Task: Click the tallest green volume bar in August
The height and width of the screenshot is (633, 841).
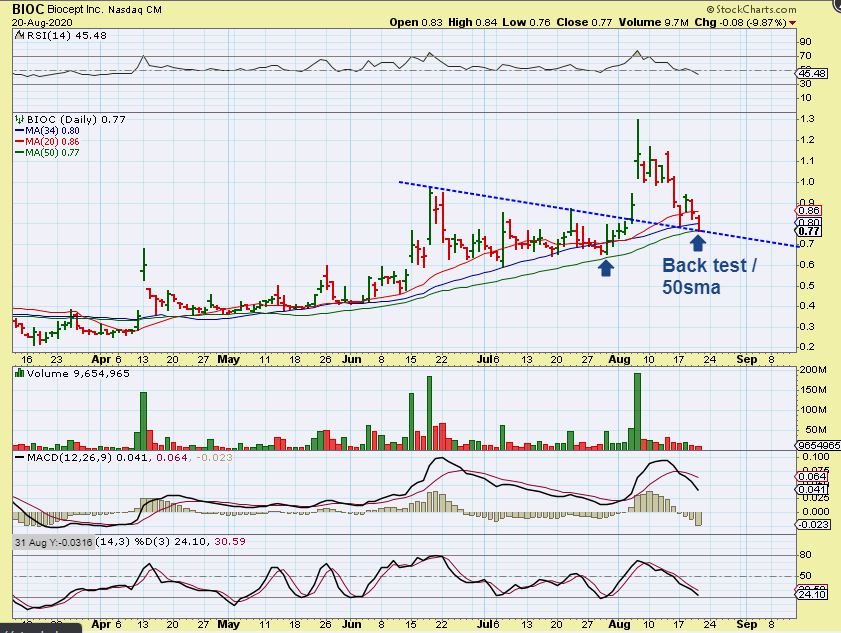Action: (637, 411)
